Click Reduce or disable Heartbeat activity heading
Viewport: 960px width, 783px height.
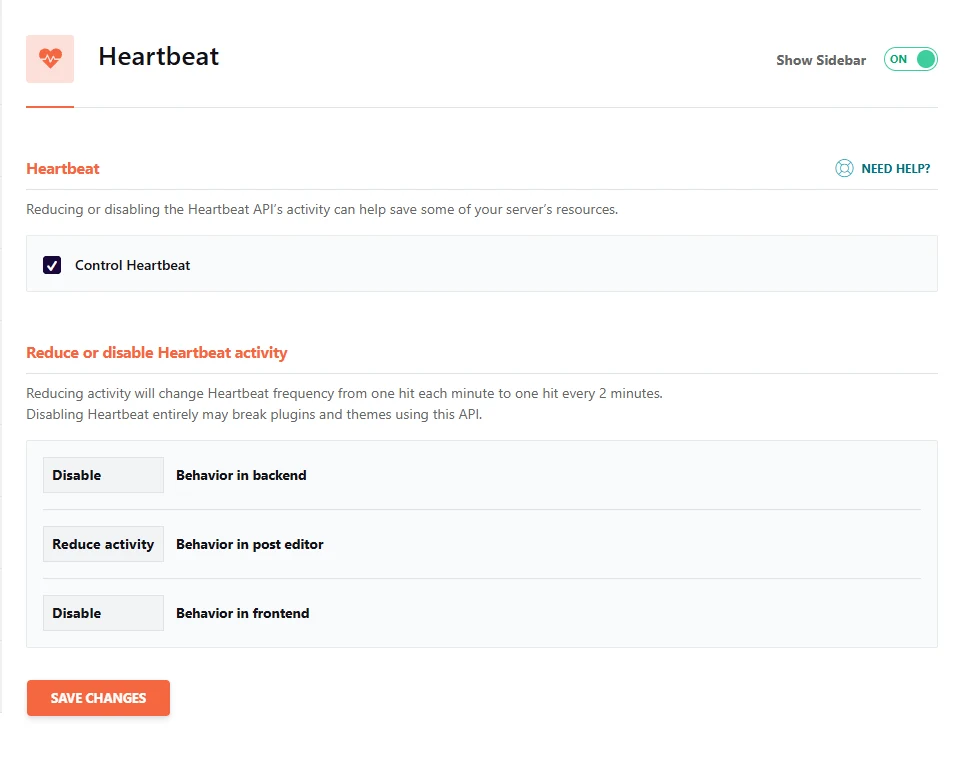(157, 353)
